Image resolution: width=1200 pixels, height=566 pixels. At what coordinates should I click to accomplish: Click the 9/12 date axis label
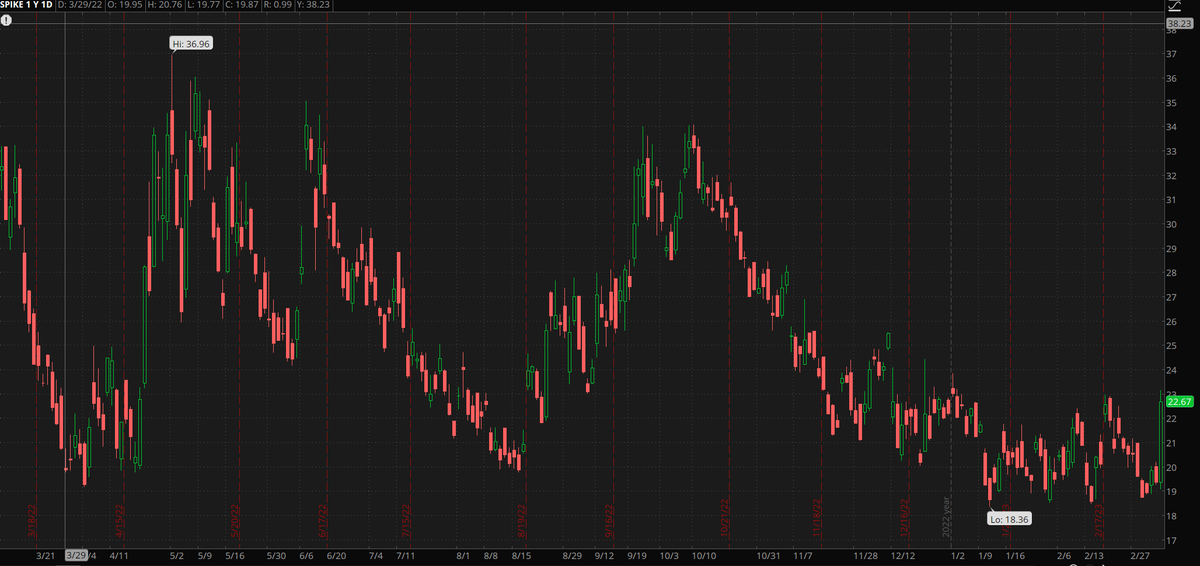click(x=604, y=555)
